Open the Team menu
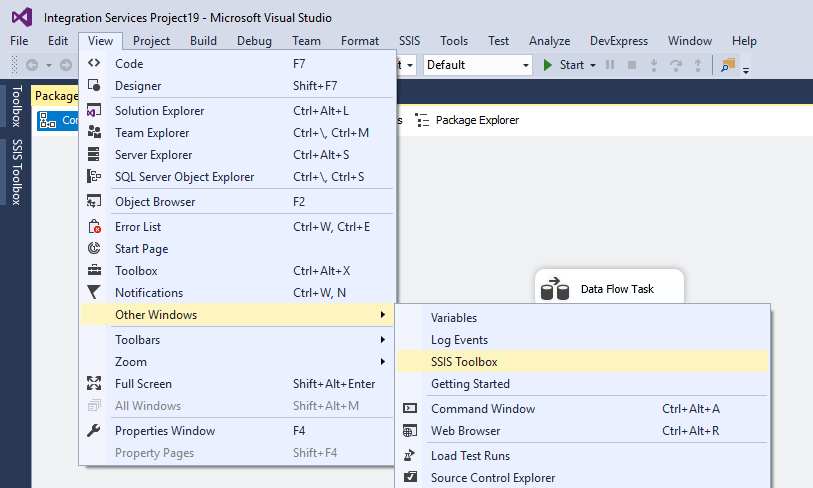The height and width of the screenshot is (488, 813). 306,41
